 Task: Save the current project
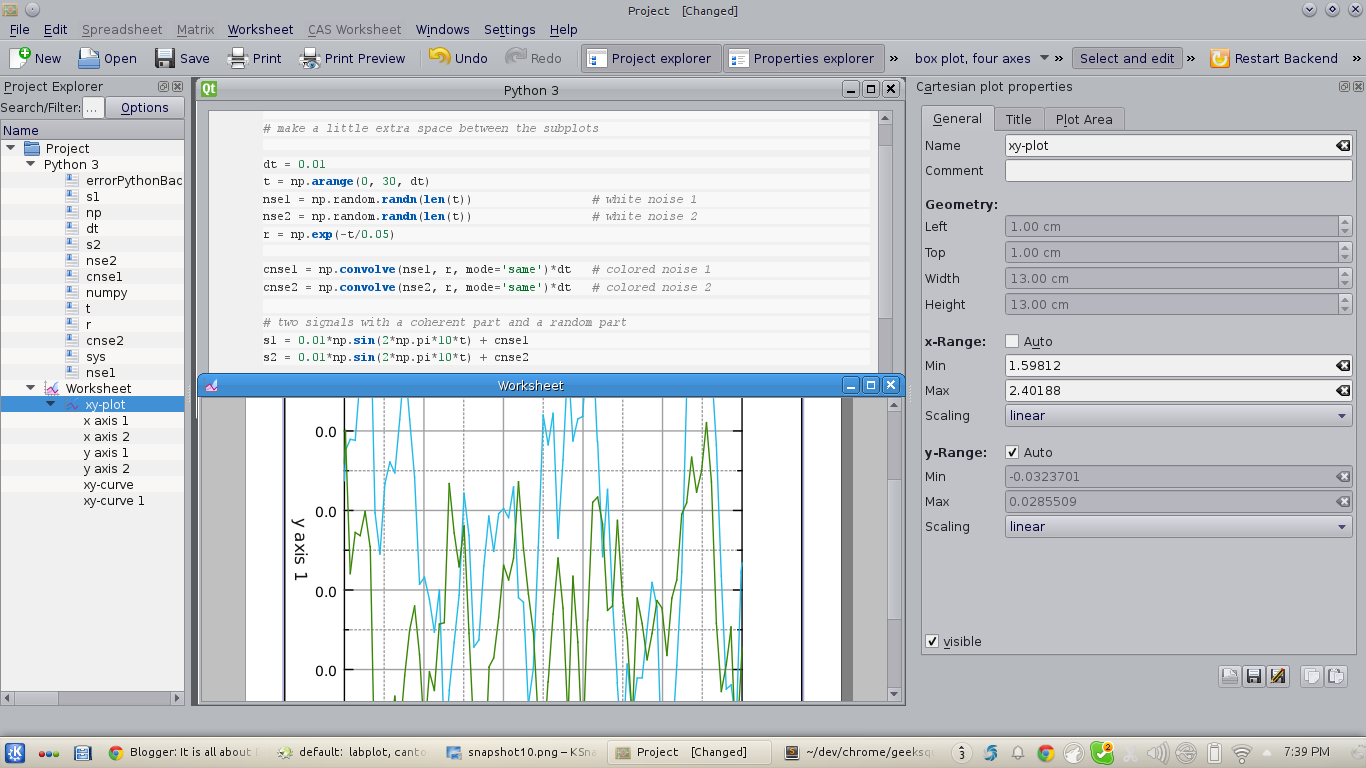pyautogui.click(x=182, y=58)
